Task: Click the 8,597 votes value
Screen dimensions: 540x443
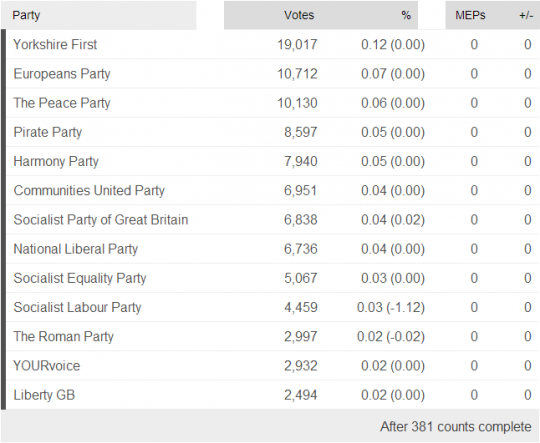Action: pyautogui.click(x=301, y=133)
